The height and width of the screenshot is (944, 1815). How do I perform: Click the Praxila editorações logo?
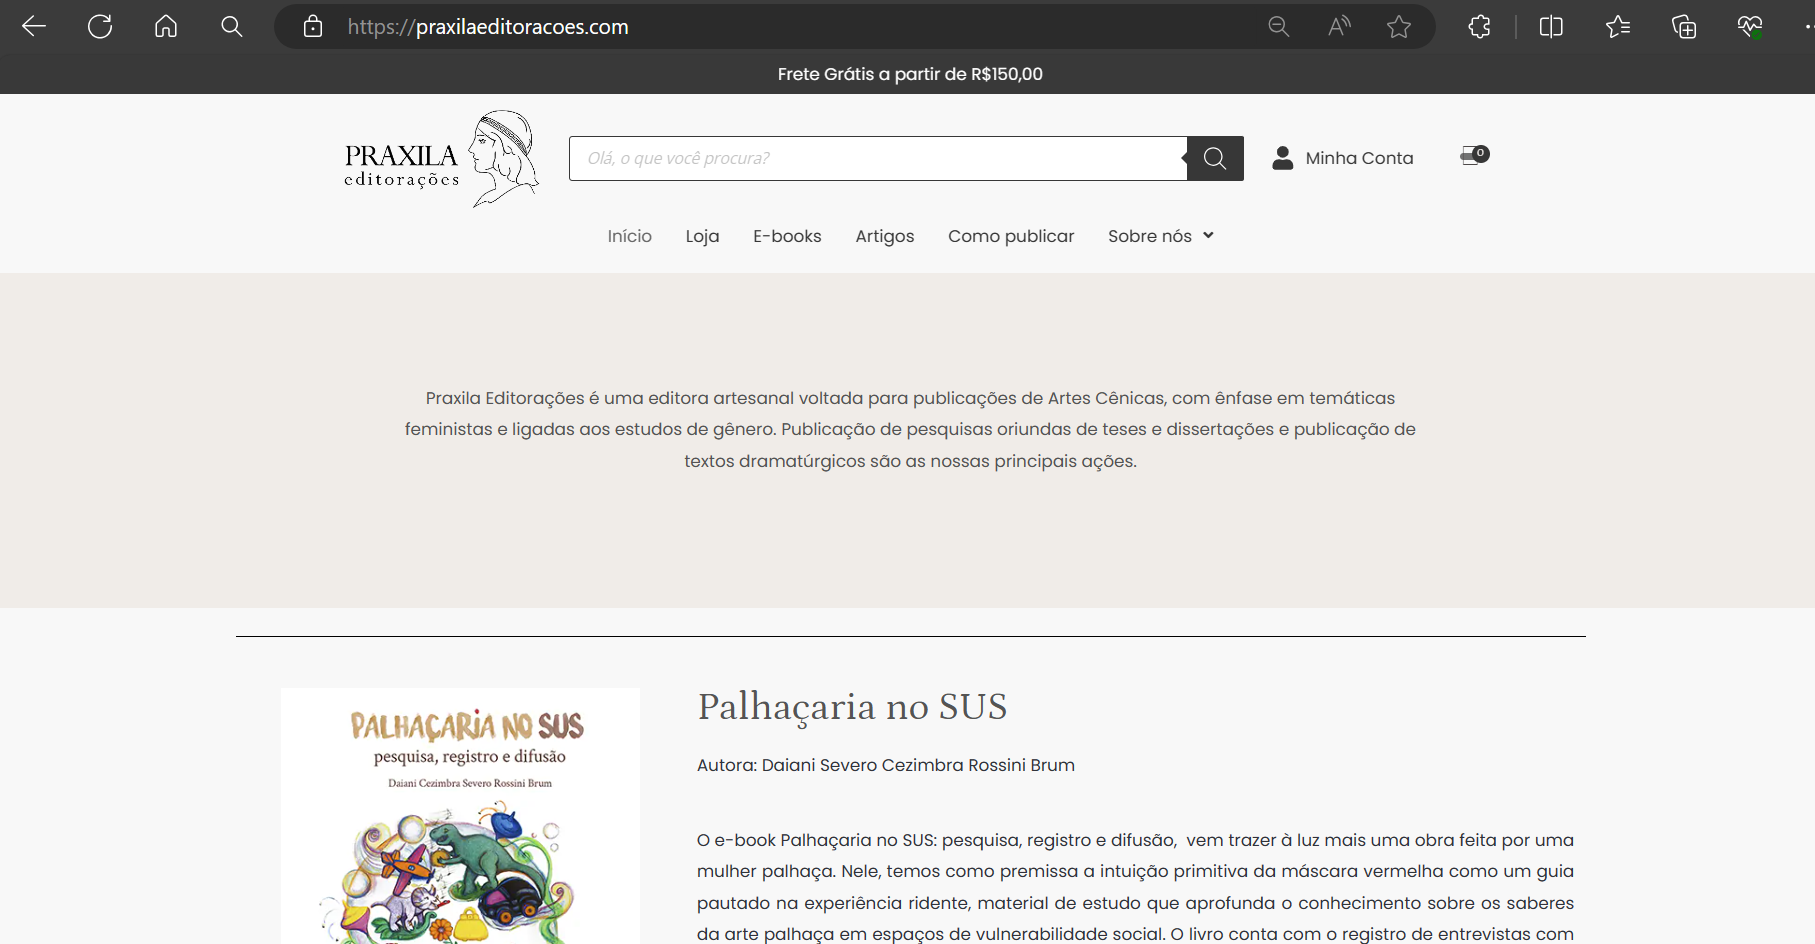coord(441,159)
